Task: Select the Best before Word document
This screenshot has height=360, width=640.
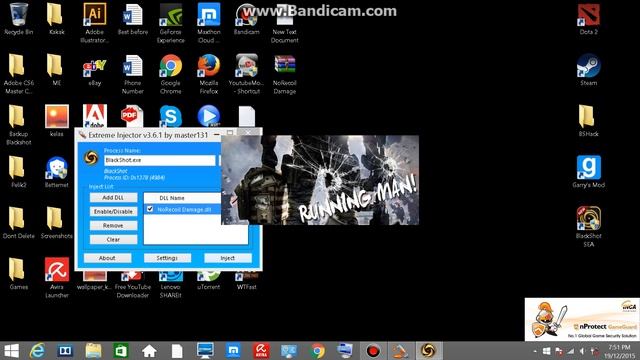Action: point(133,19)
